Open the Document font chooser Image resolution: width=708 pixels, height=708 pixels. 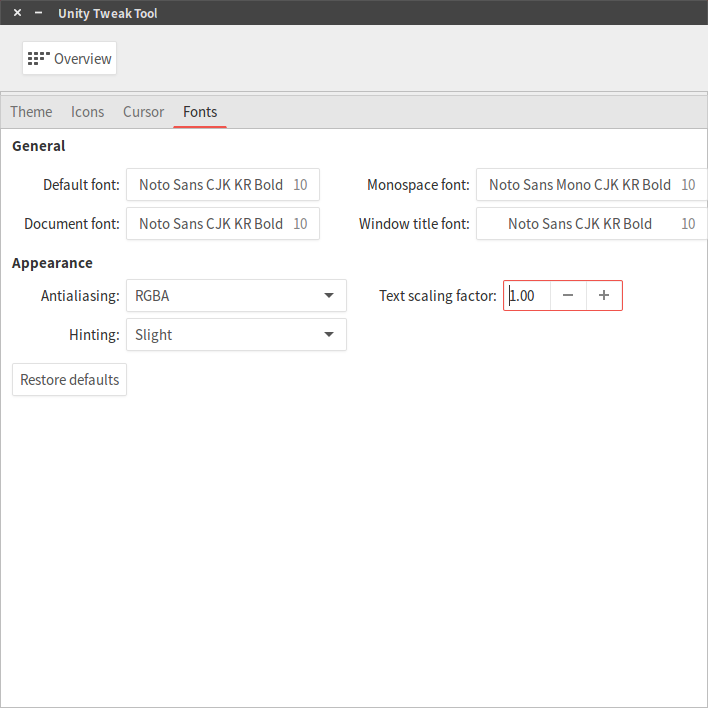(x=223, y=224)
